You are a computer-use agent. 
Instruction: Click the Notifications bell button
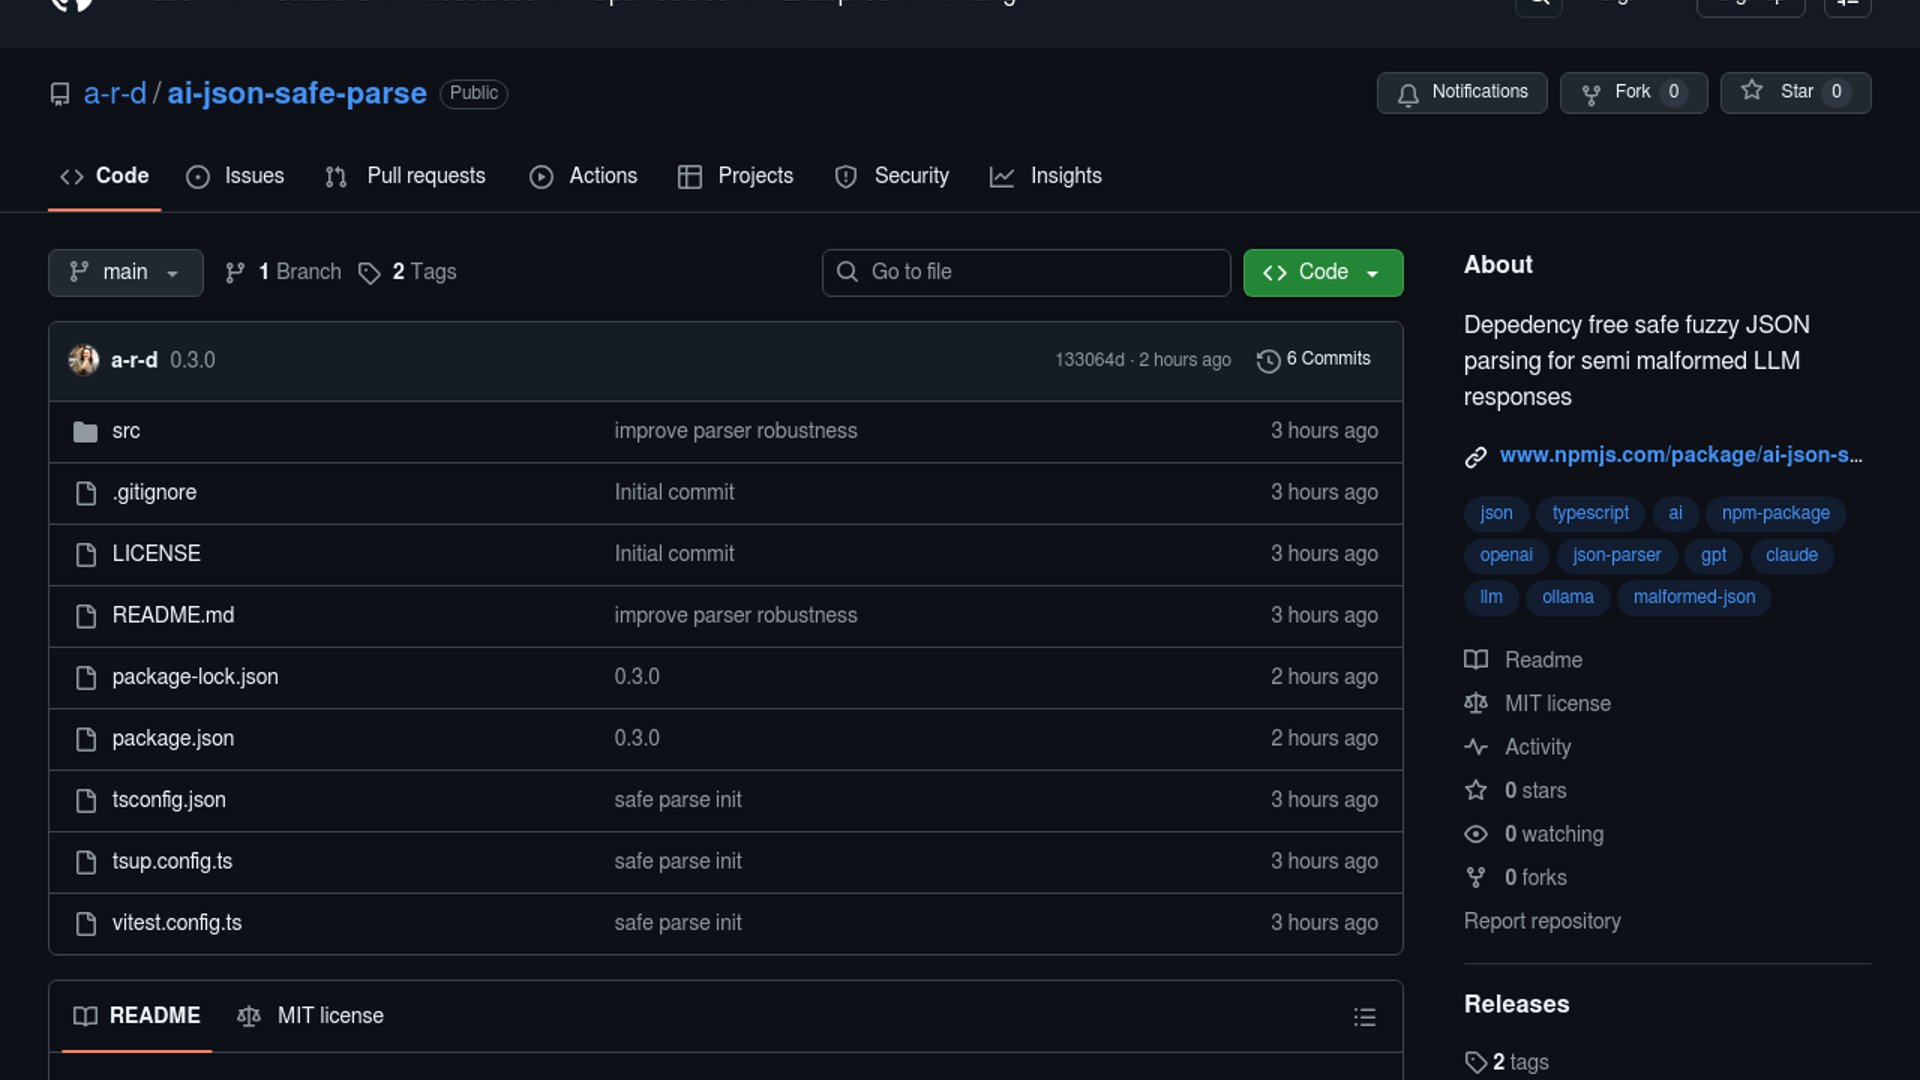coord(1461,92)
